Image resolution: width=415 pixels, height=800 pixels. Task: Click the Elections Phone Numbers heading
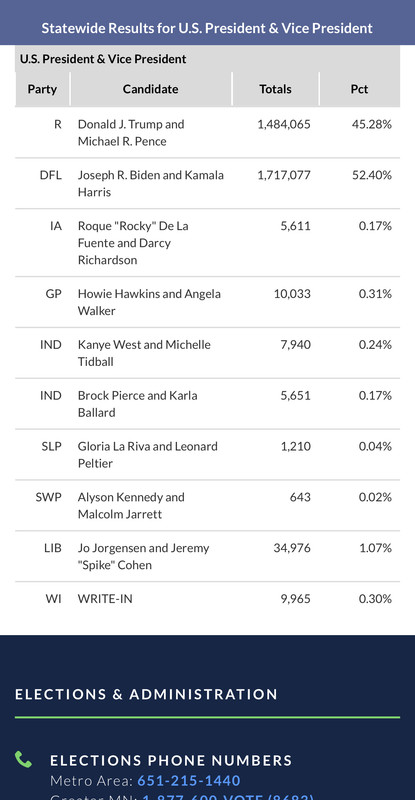(x=171, y=760)
